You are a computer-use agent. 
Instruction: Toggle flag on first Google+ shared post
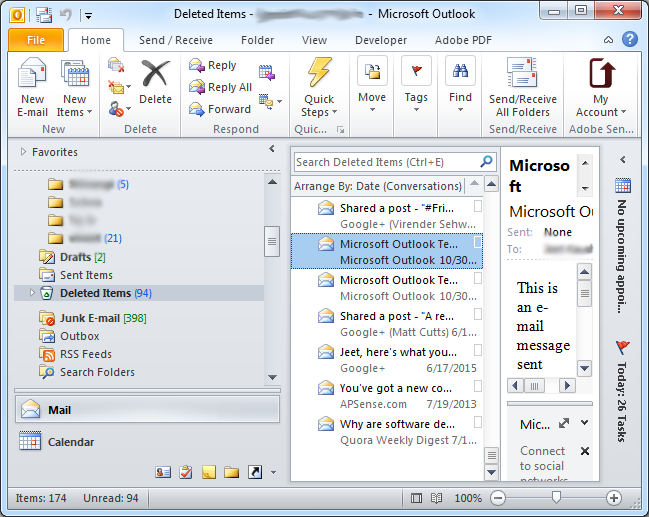coord(478,206)
